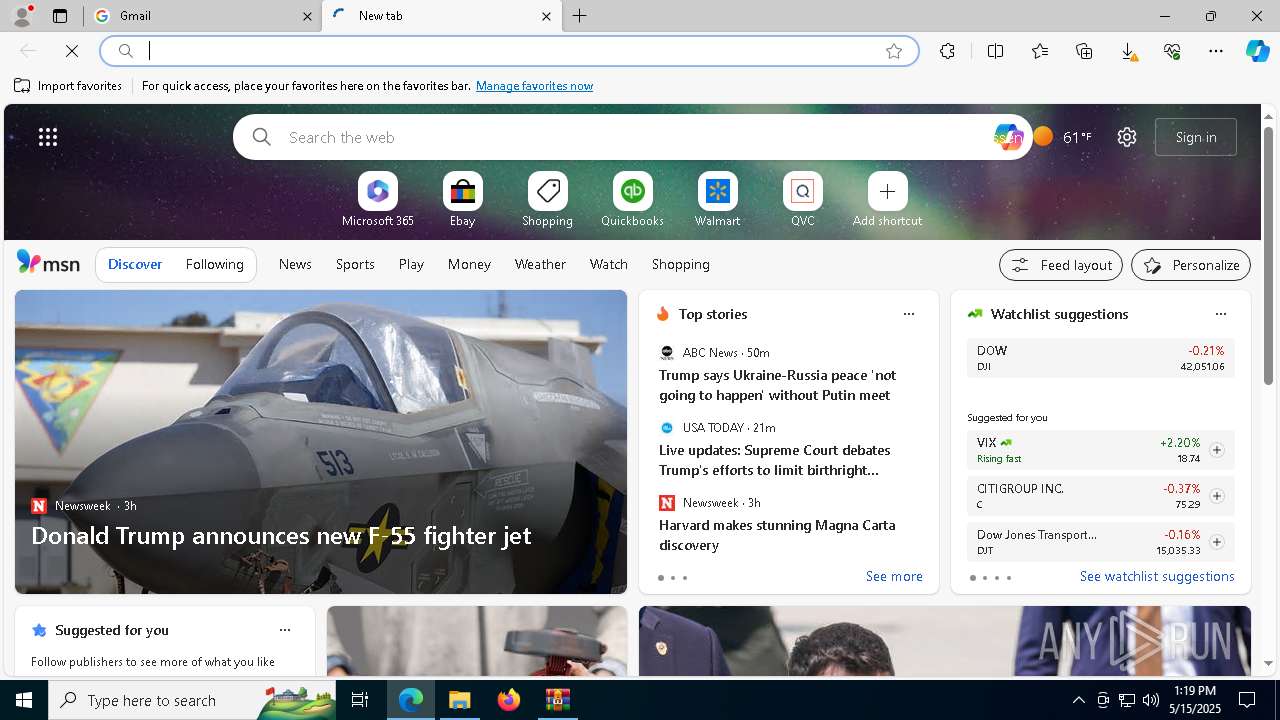This screenshot has width=1280, height=720.
Task: Go to Sports section
Action: click(x=355, y=264)
